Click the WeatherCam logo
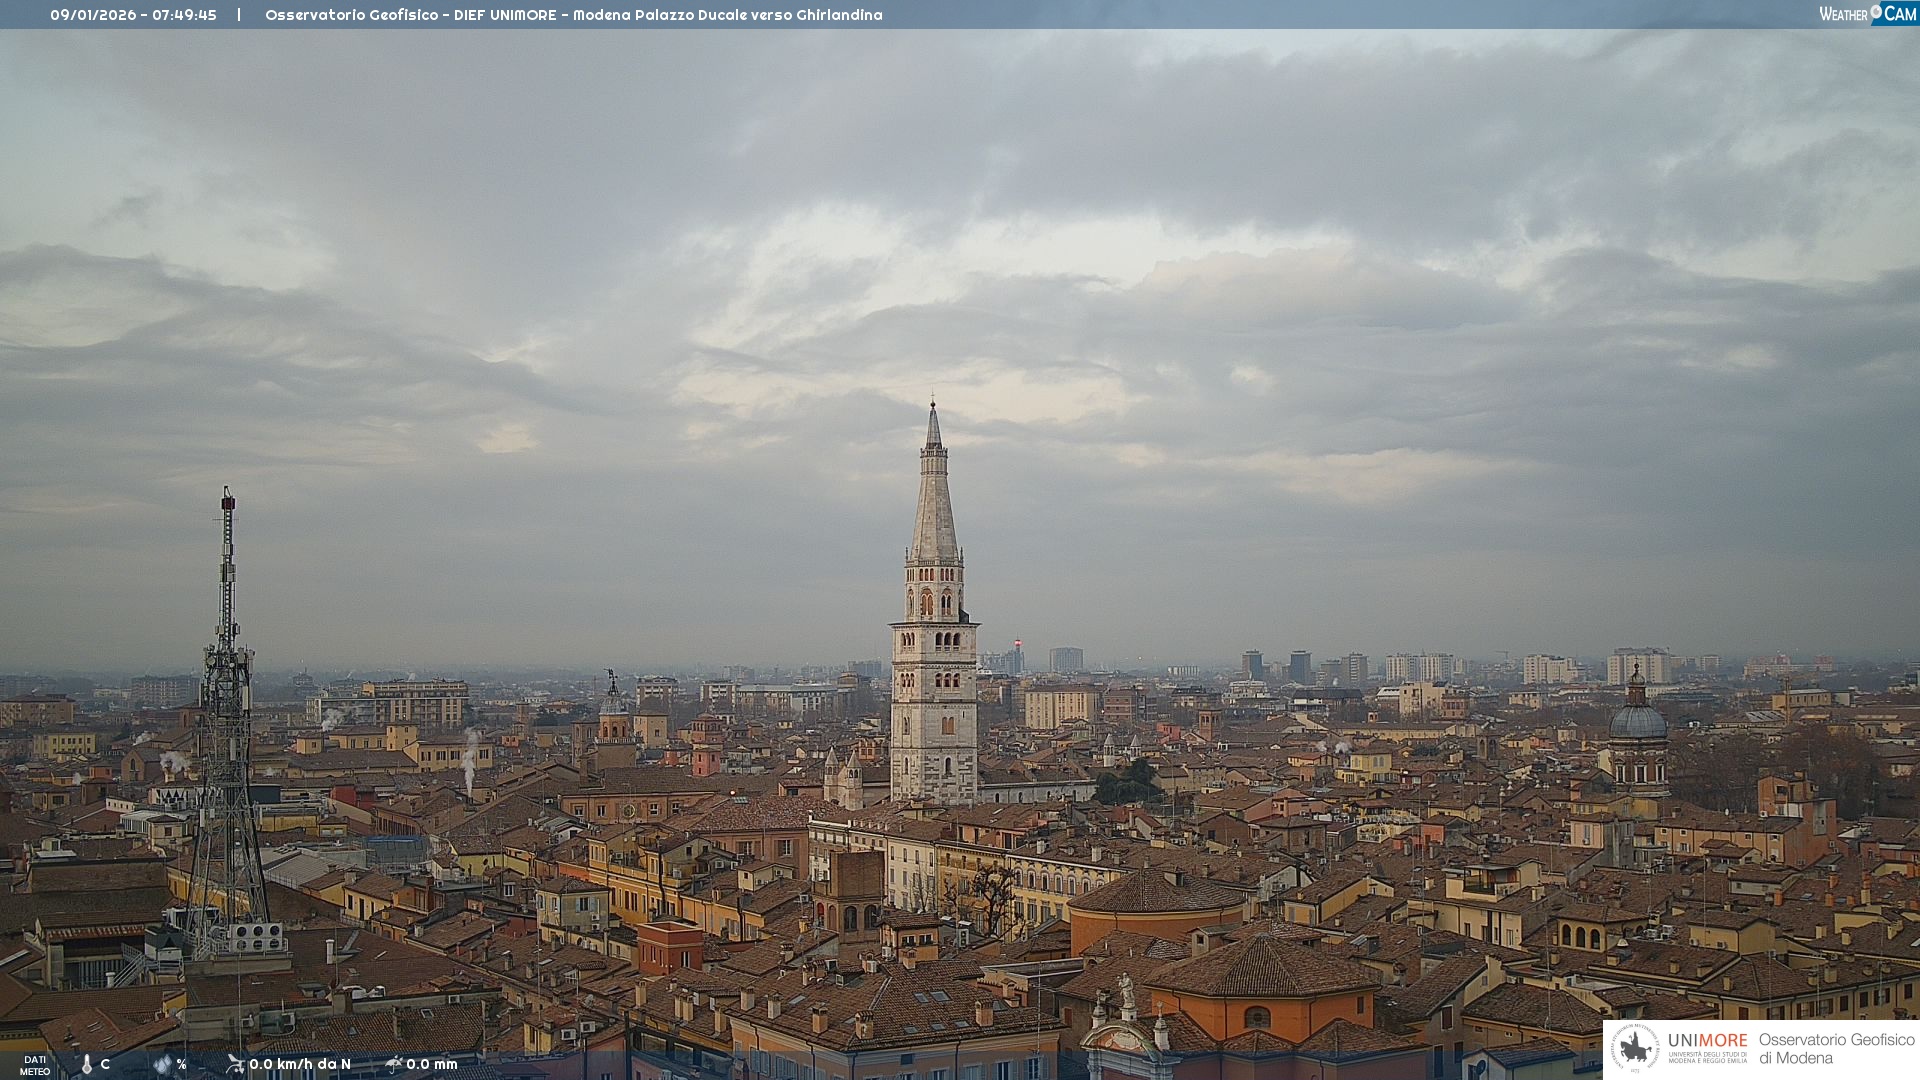The height and width of the screenshot is (1080, 1920). pyautogui.click(x=1867, y=14)
